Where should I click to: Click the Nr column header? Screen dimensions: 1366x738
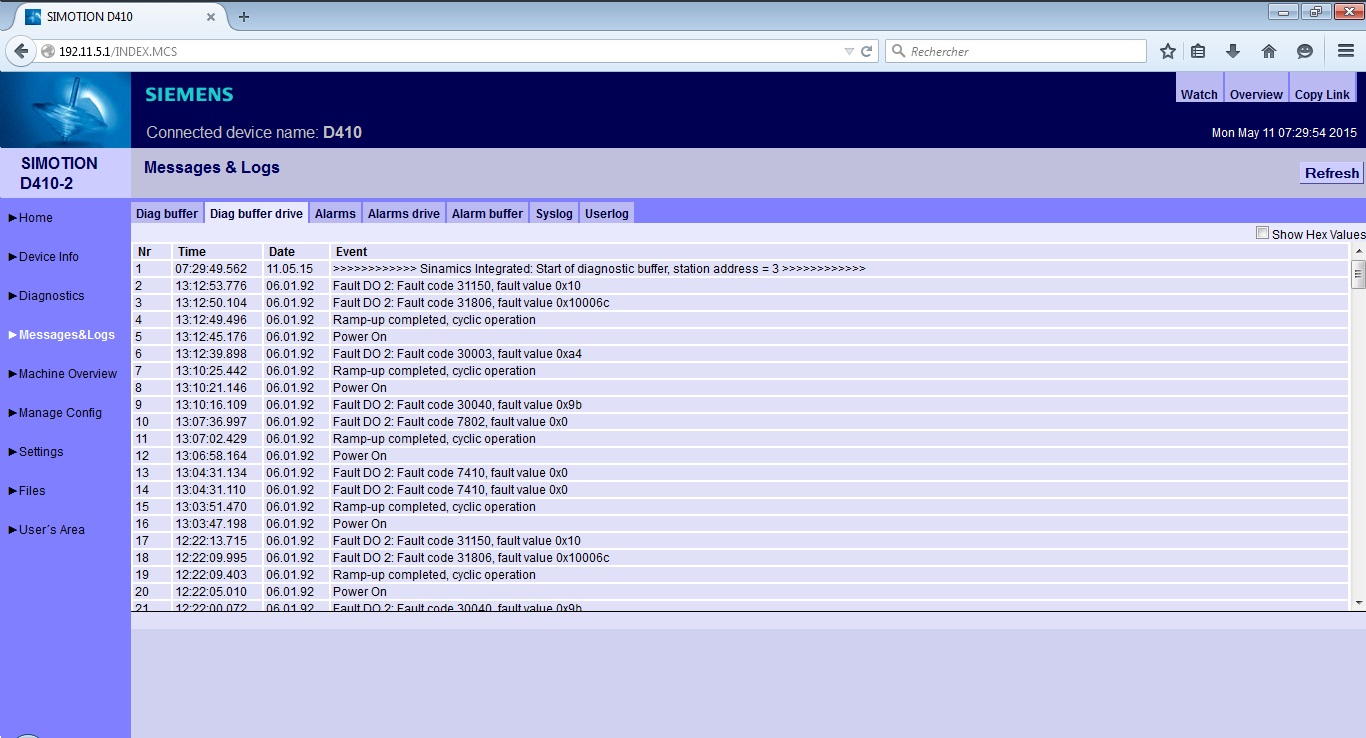[x=152, y=252]
